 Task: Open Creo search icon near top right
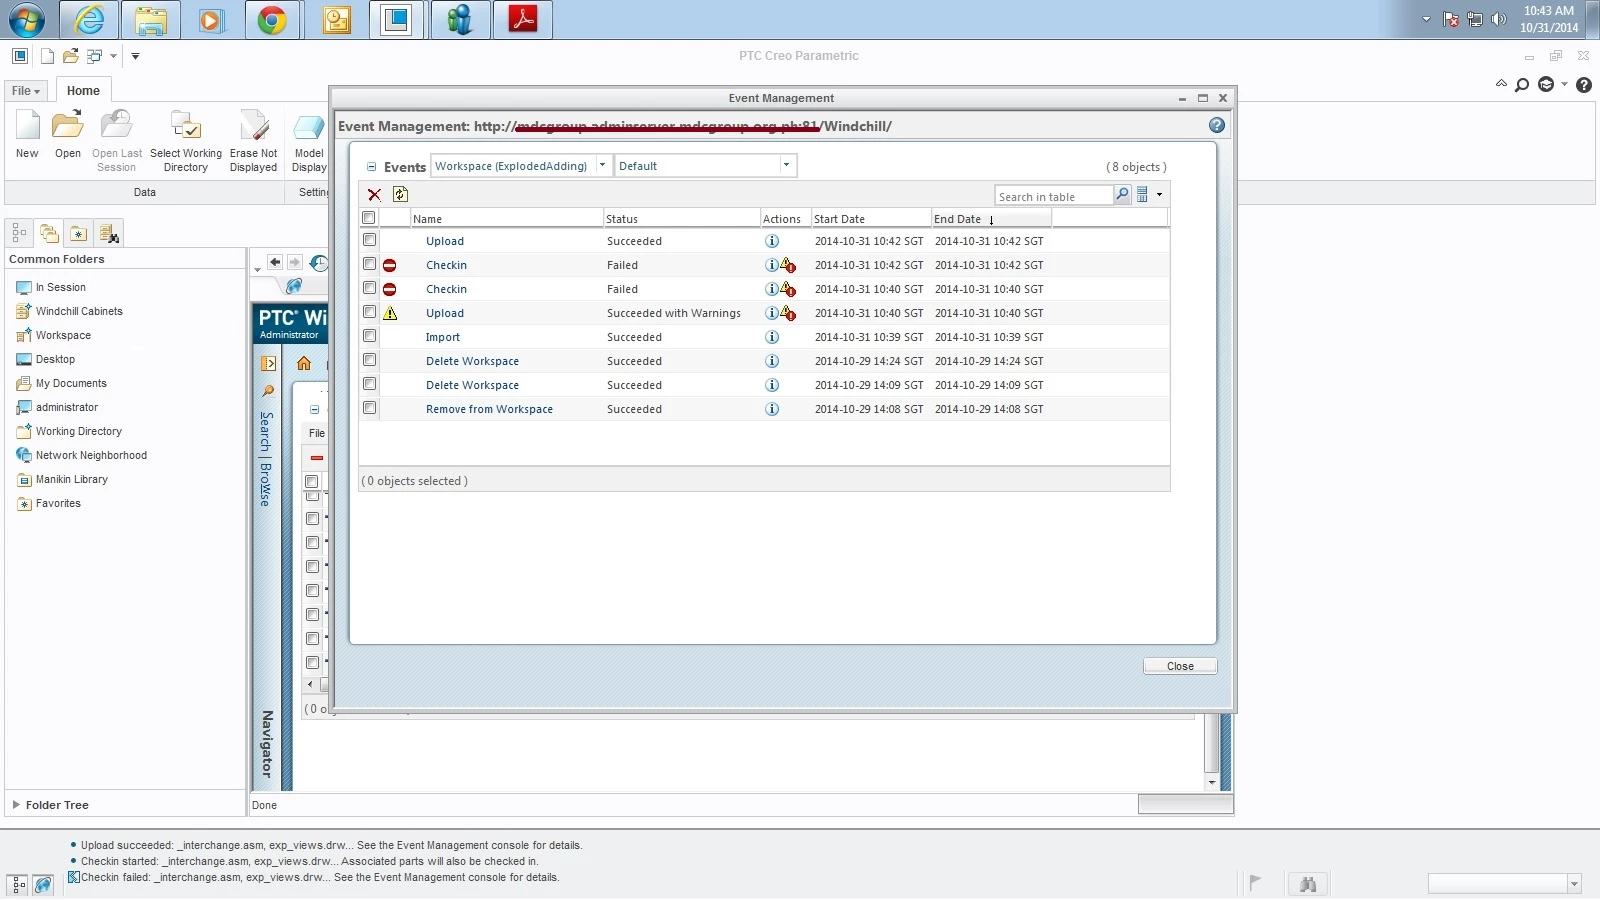[1522, 85]
